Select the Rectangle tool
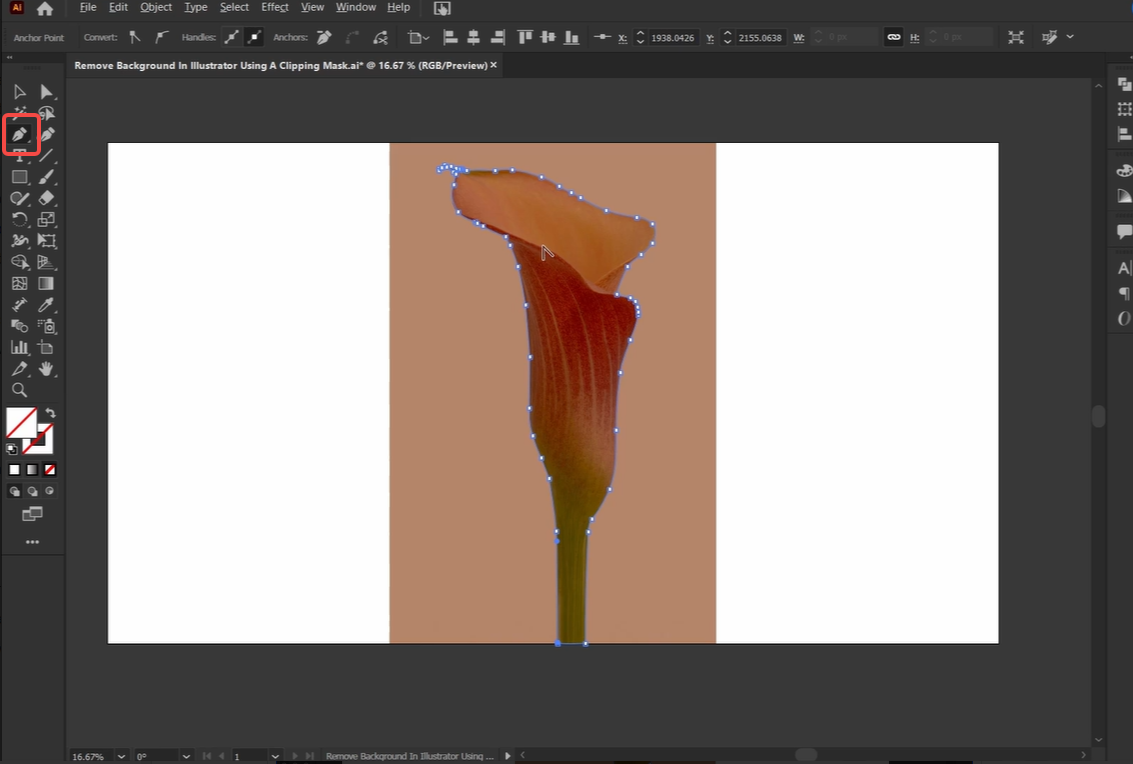The width and height of the screenshot is (1133, 764). [18, 177]
